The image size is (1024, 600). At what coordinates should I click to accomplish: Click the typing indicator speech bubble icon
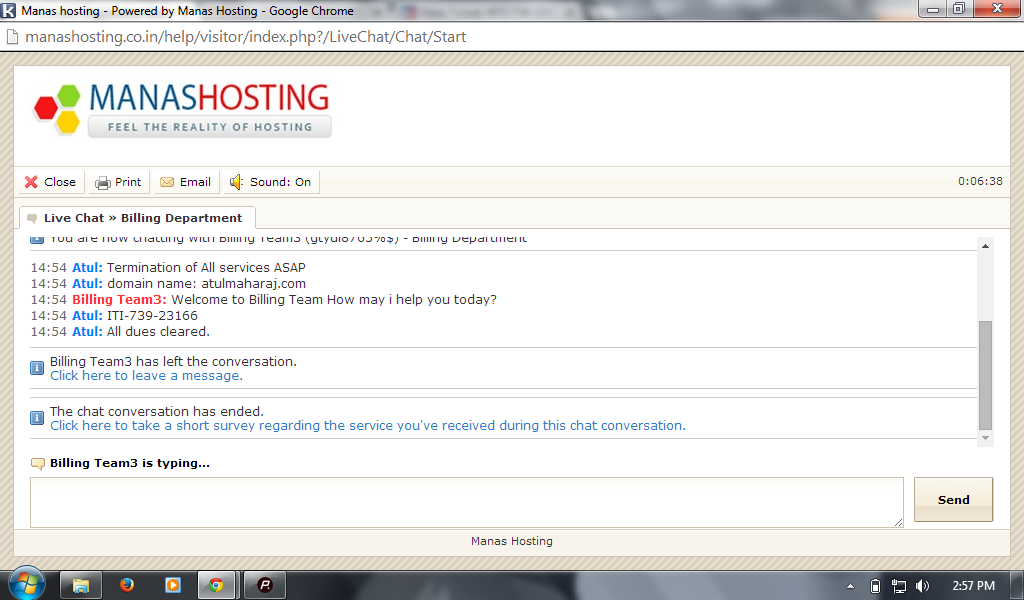38,464
